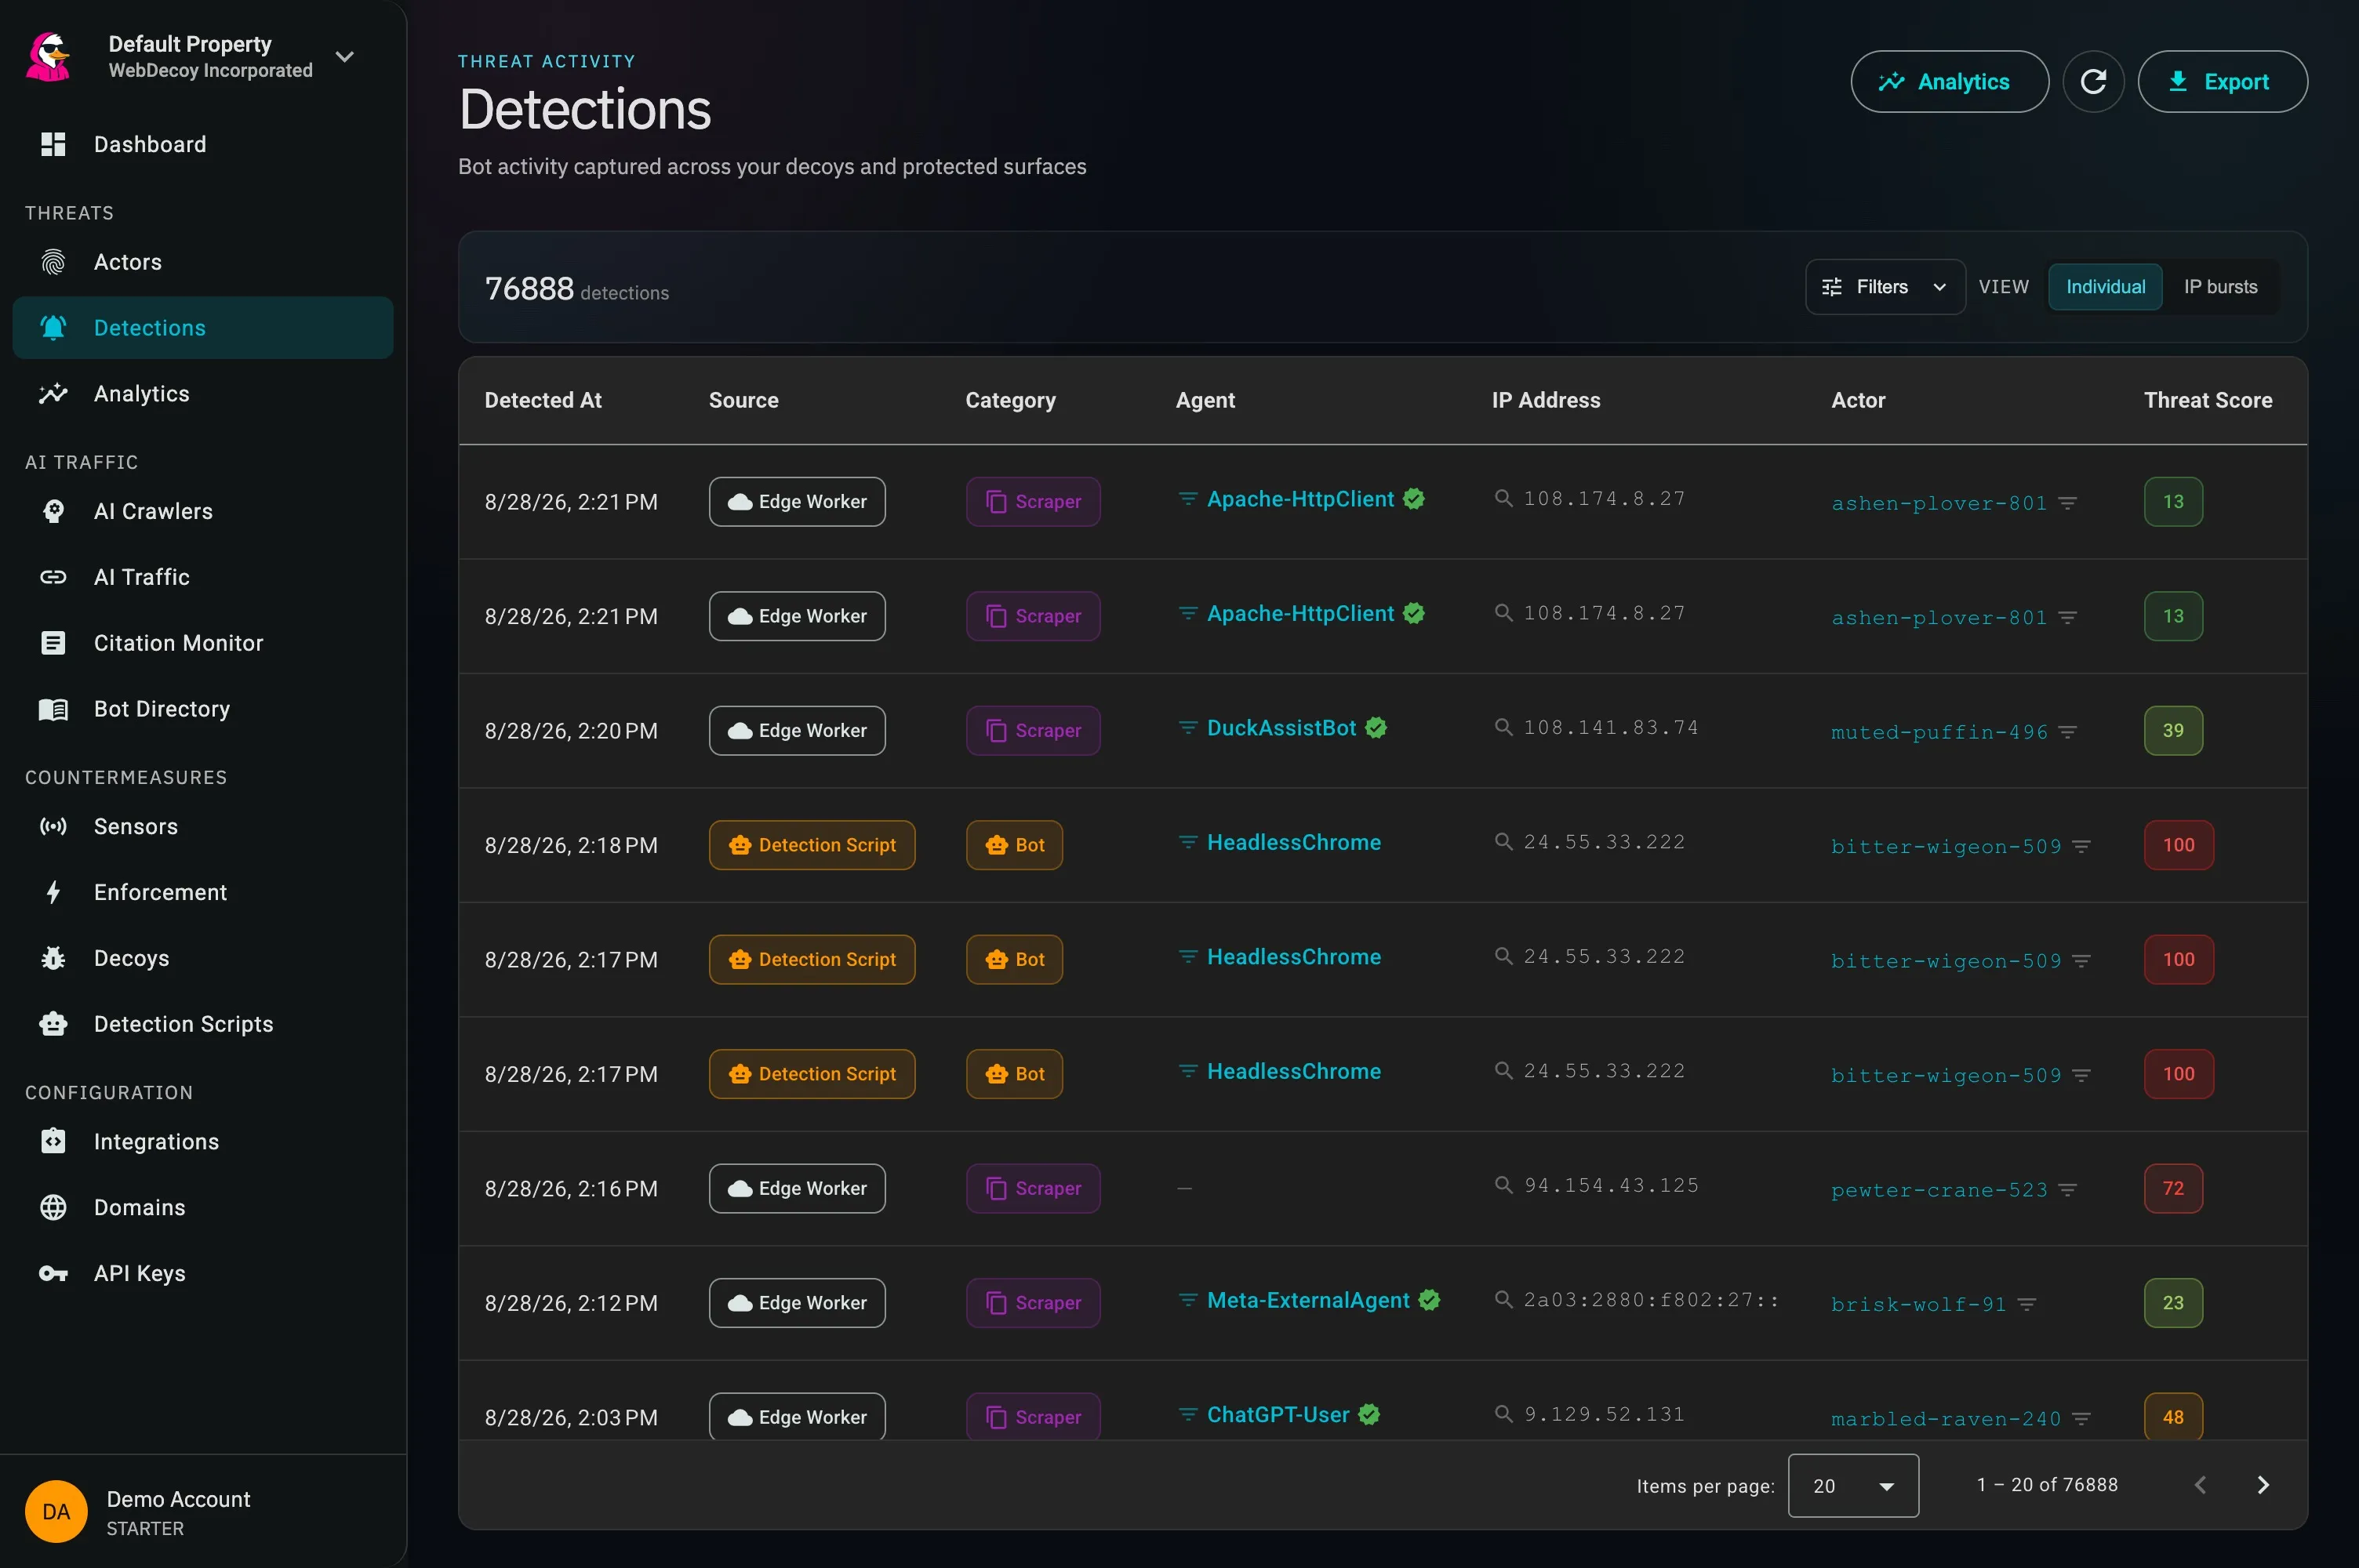
Task: Click the 8/28/26, 2:12 PM timestamp
Action: pos(571,1303)
